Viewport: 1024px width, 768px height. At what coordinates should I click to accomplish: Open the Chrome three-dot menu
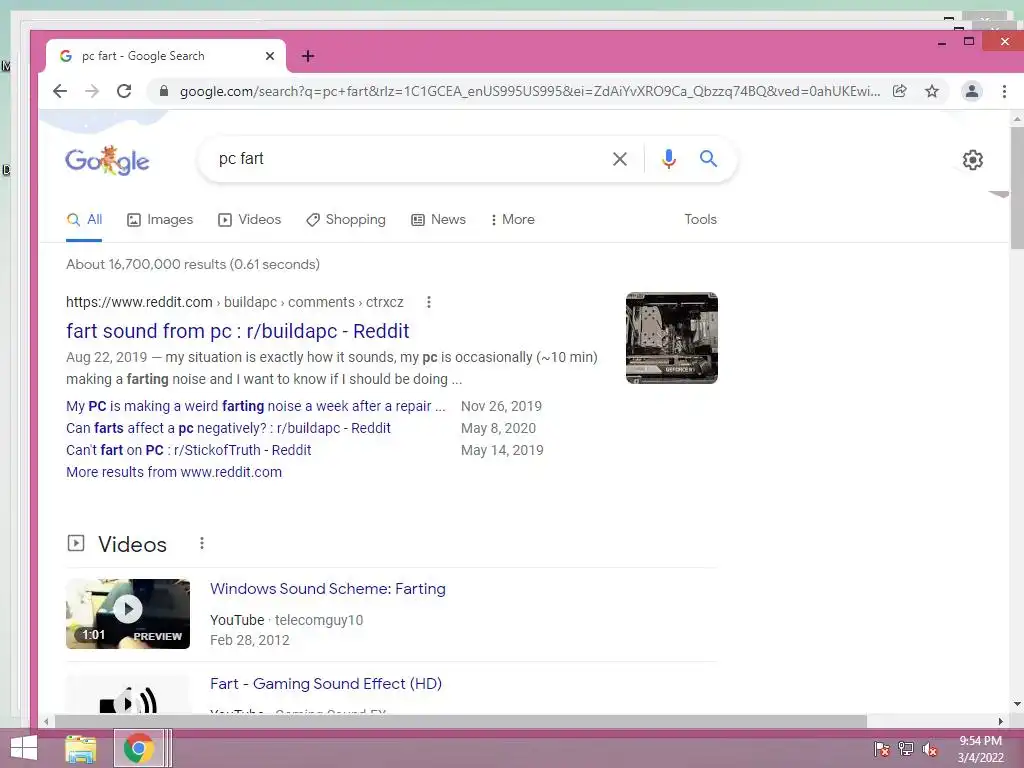(1004, 91)
